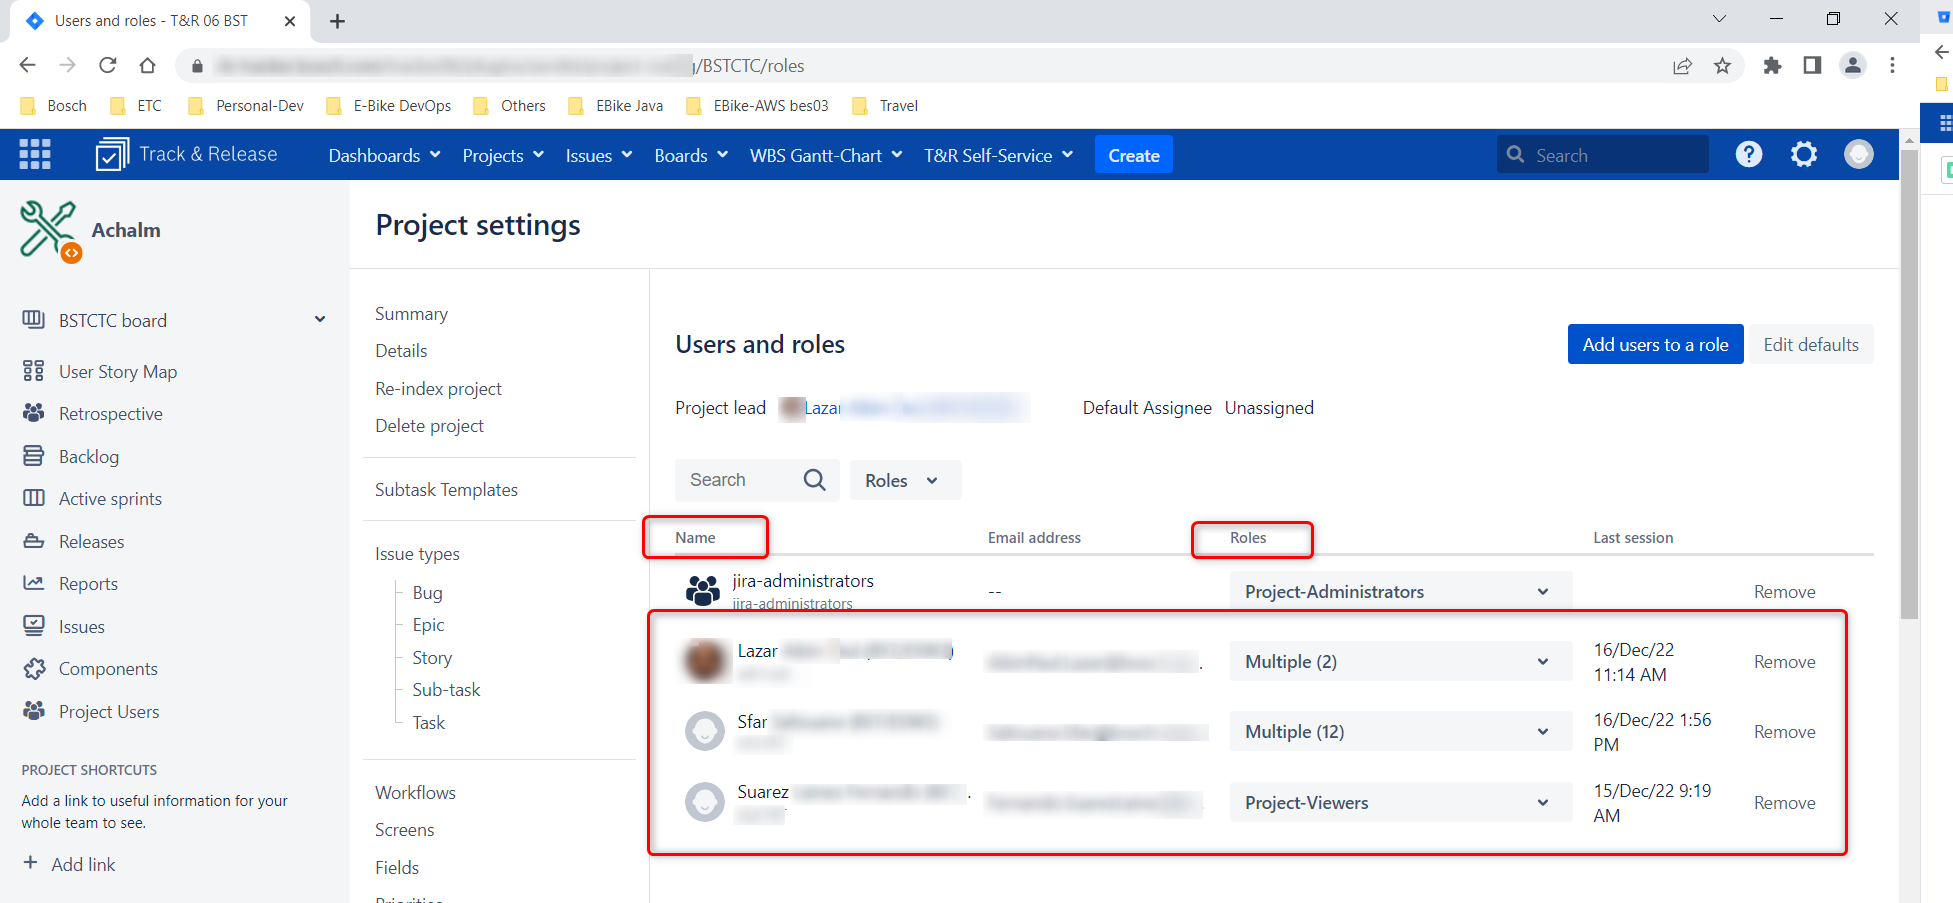Select the Workflows settings link
The image size is (1953, 903).
click(415, 793)
